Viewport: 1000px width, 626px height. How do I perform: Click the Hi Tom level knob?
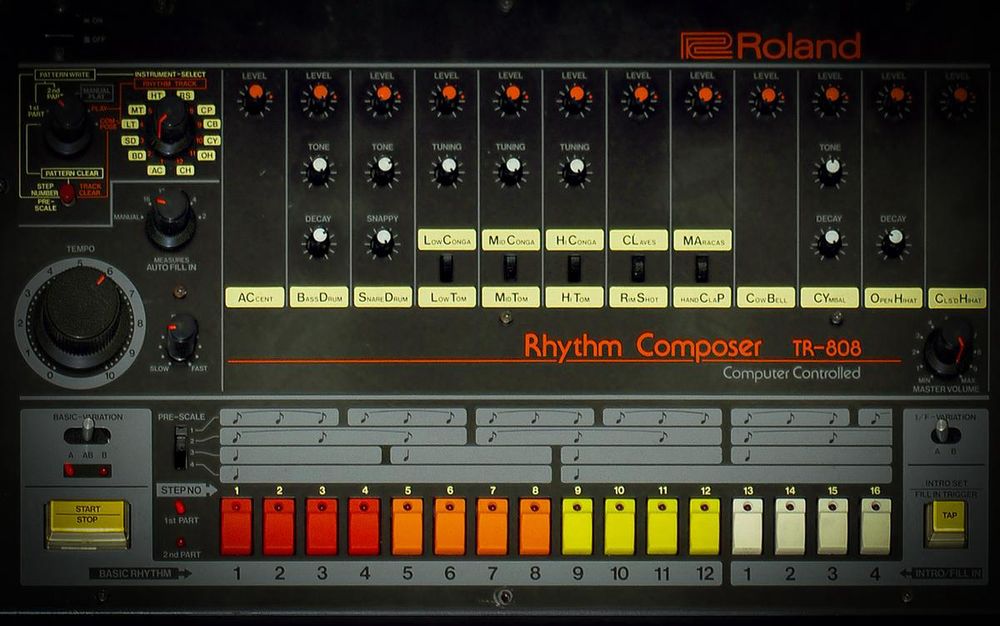[x=575, y=99]
